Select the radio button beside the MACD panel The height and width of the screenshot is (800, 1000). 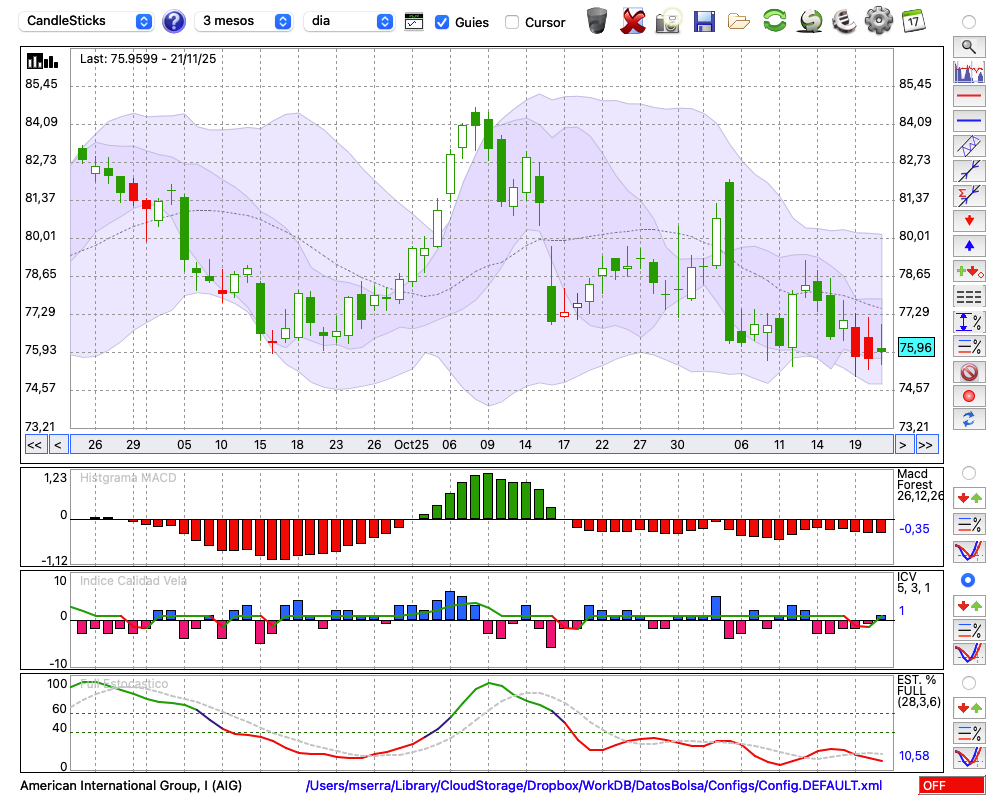(x=968, y=472)
